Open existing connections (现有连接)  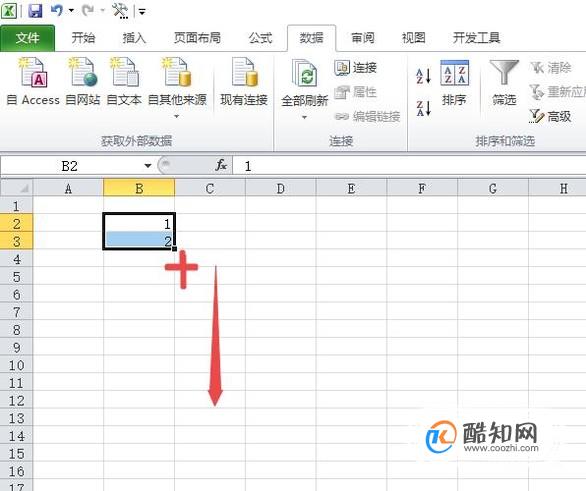(x=244, y=81)
